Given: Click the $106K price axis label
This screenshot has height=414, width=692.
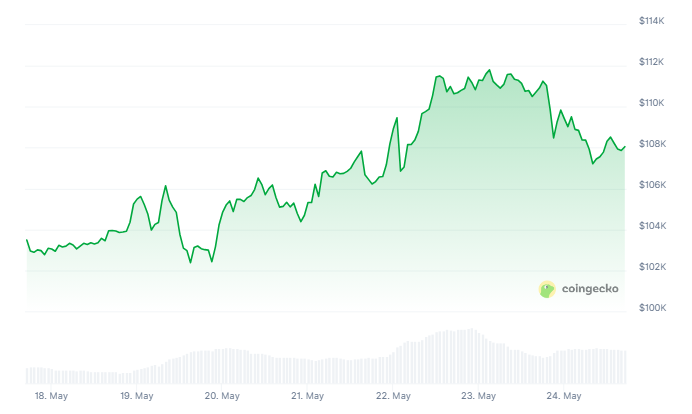Looking at the screenshot, I should [x=652, y=185].
